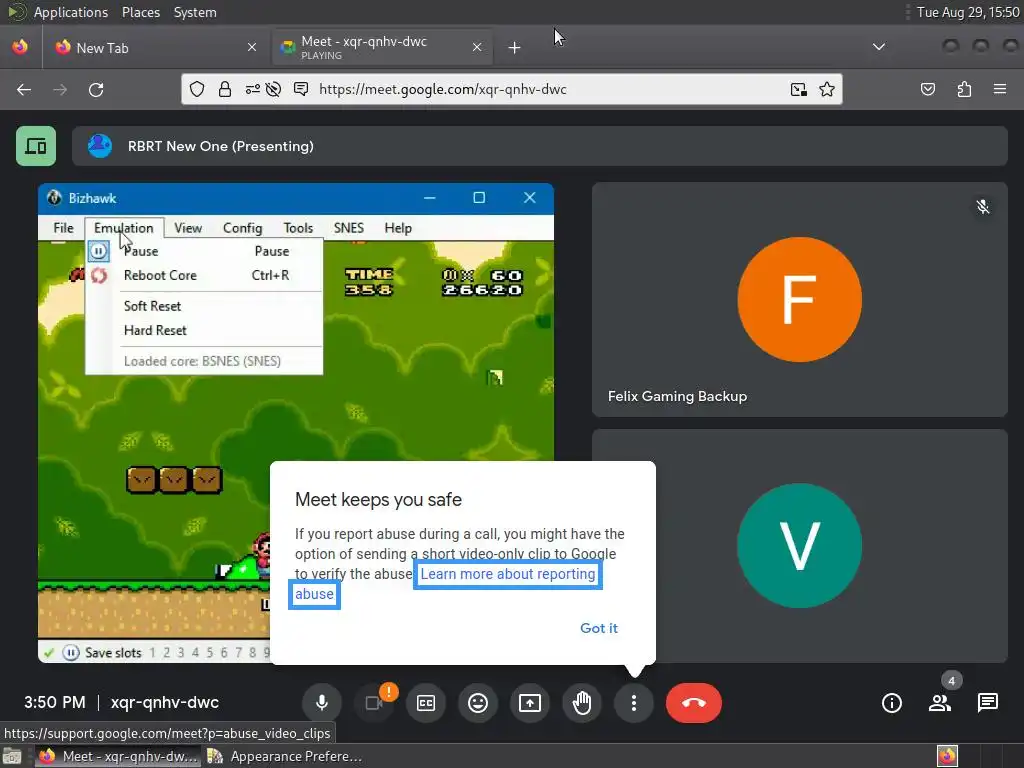This screenshot has height=768, width=1024.
Task: Select the V participant avatar tile
Action: click(799, 546)
